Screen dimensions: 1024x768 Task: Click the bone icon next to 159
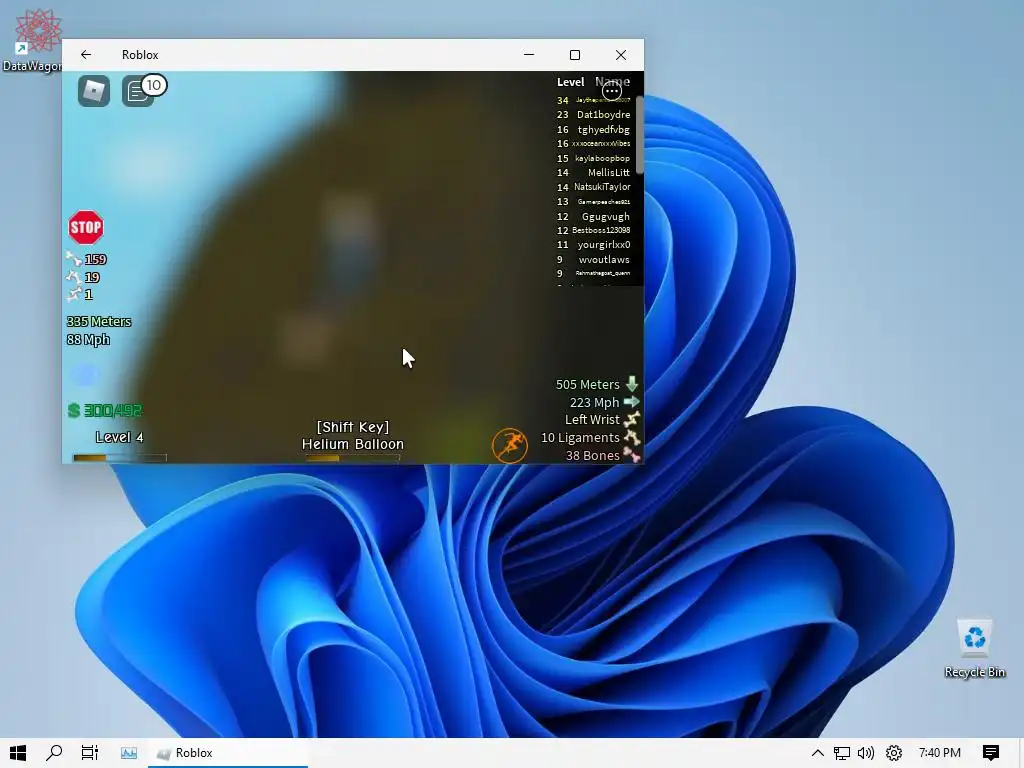pyautogui.click(x=74, y=259)
